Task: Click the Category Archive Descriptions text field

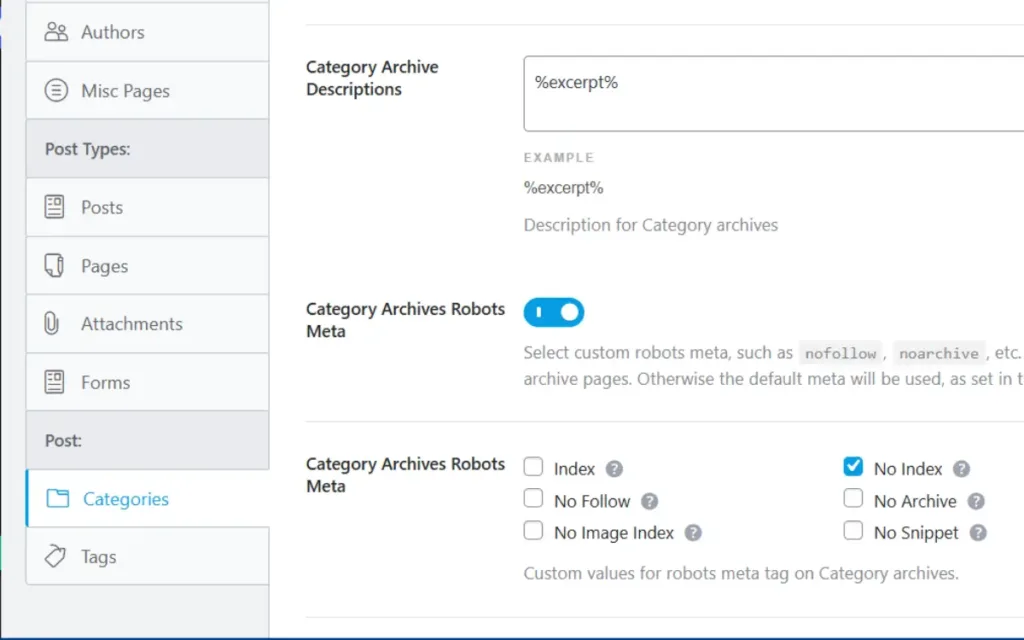Action: tap(773, 93)
